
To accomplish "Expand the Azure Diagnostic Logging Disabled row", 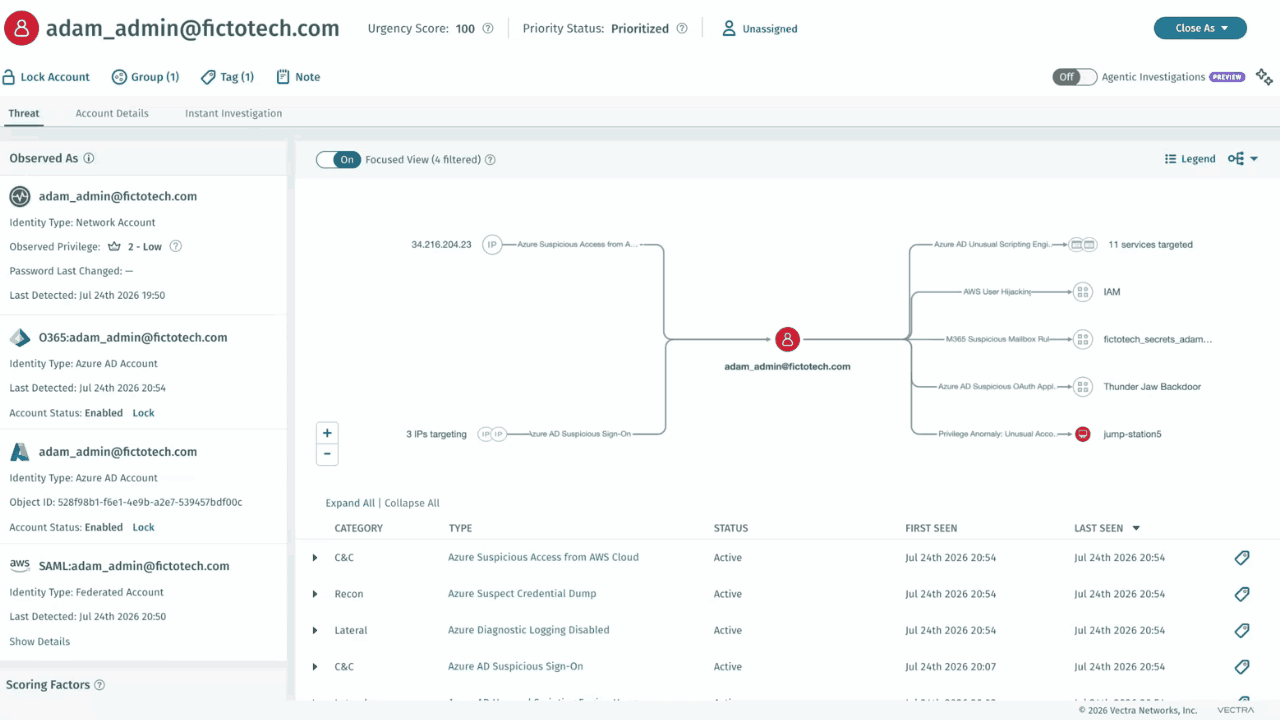I will (x=315, y=631).
